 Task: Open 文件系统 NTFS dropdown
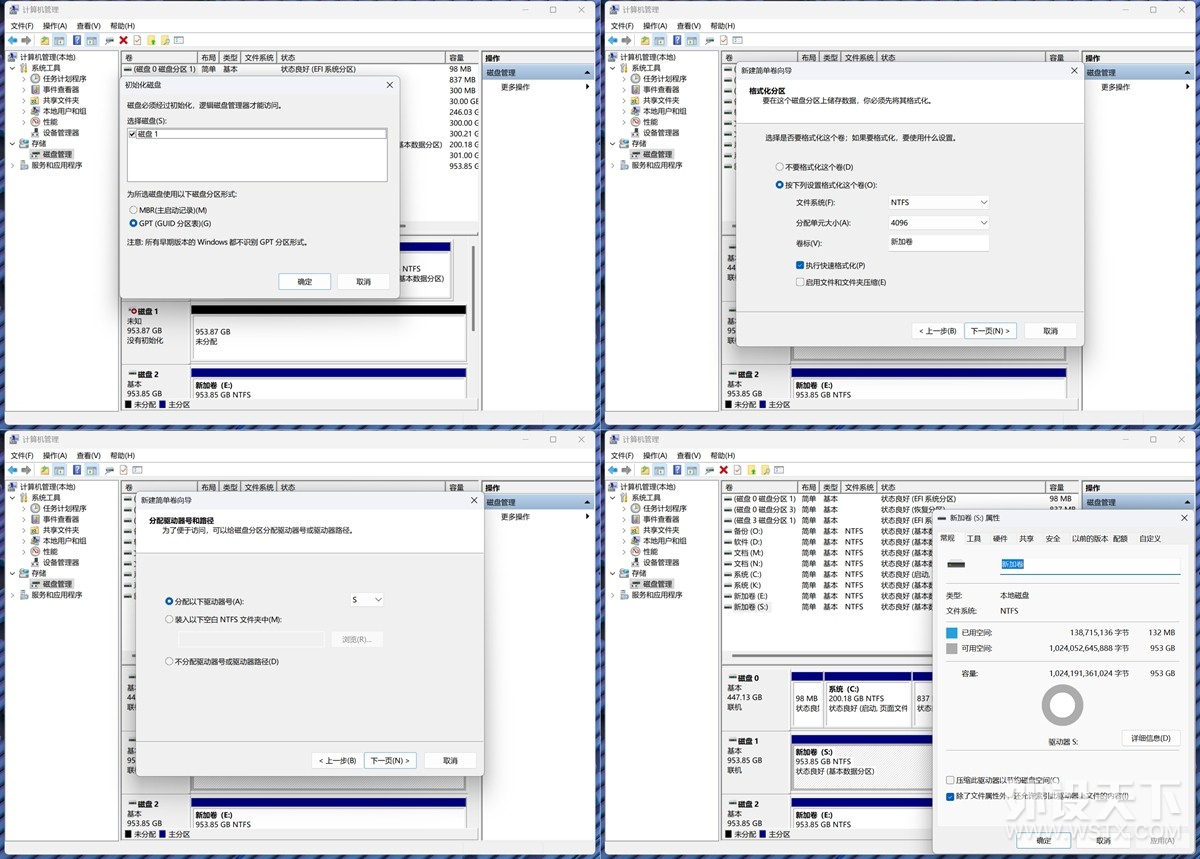(x=938, y=202)
